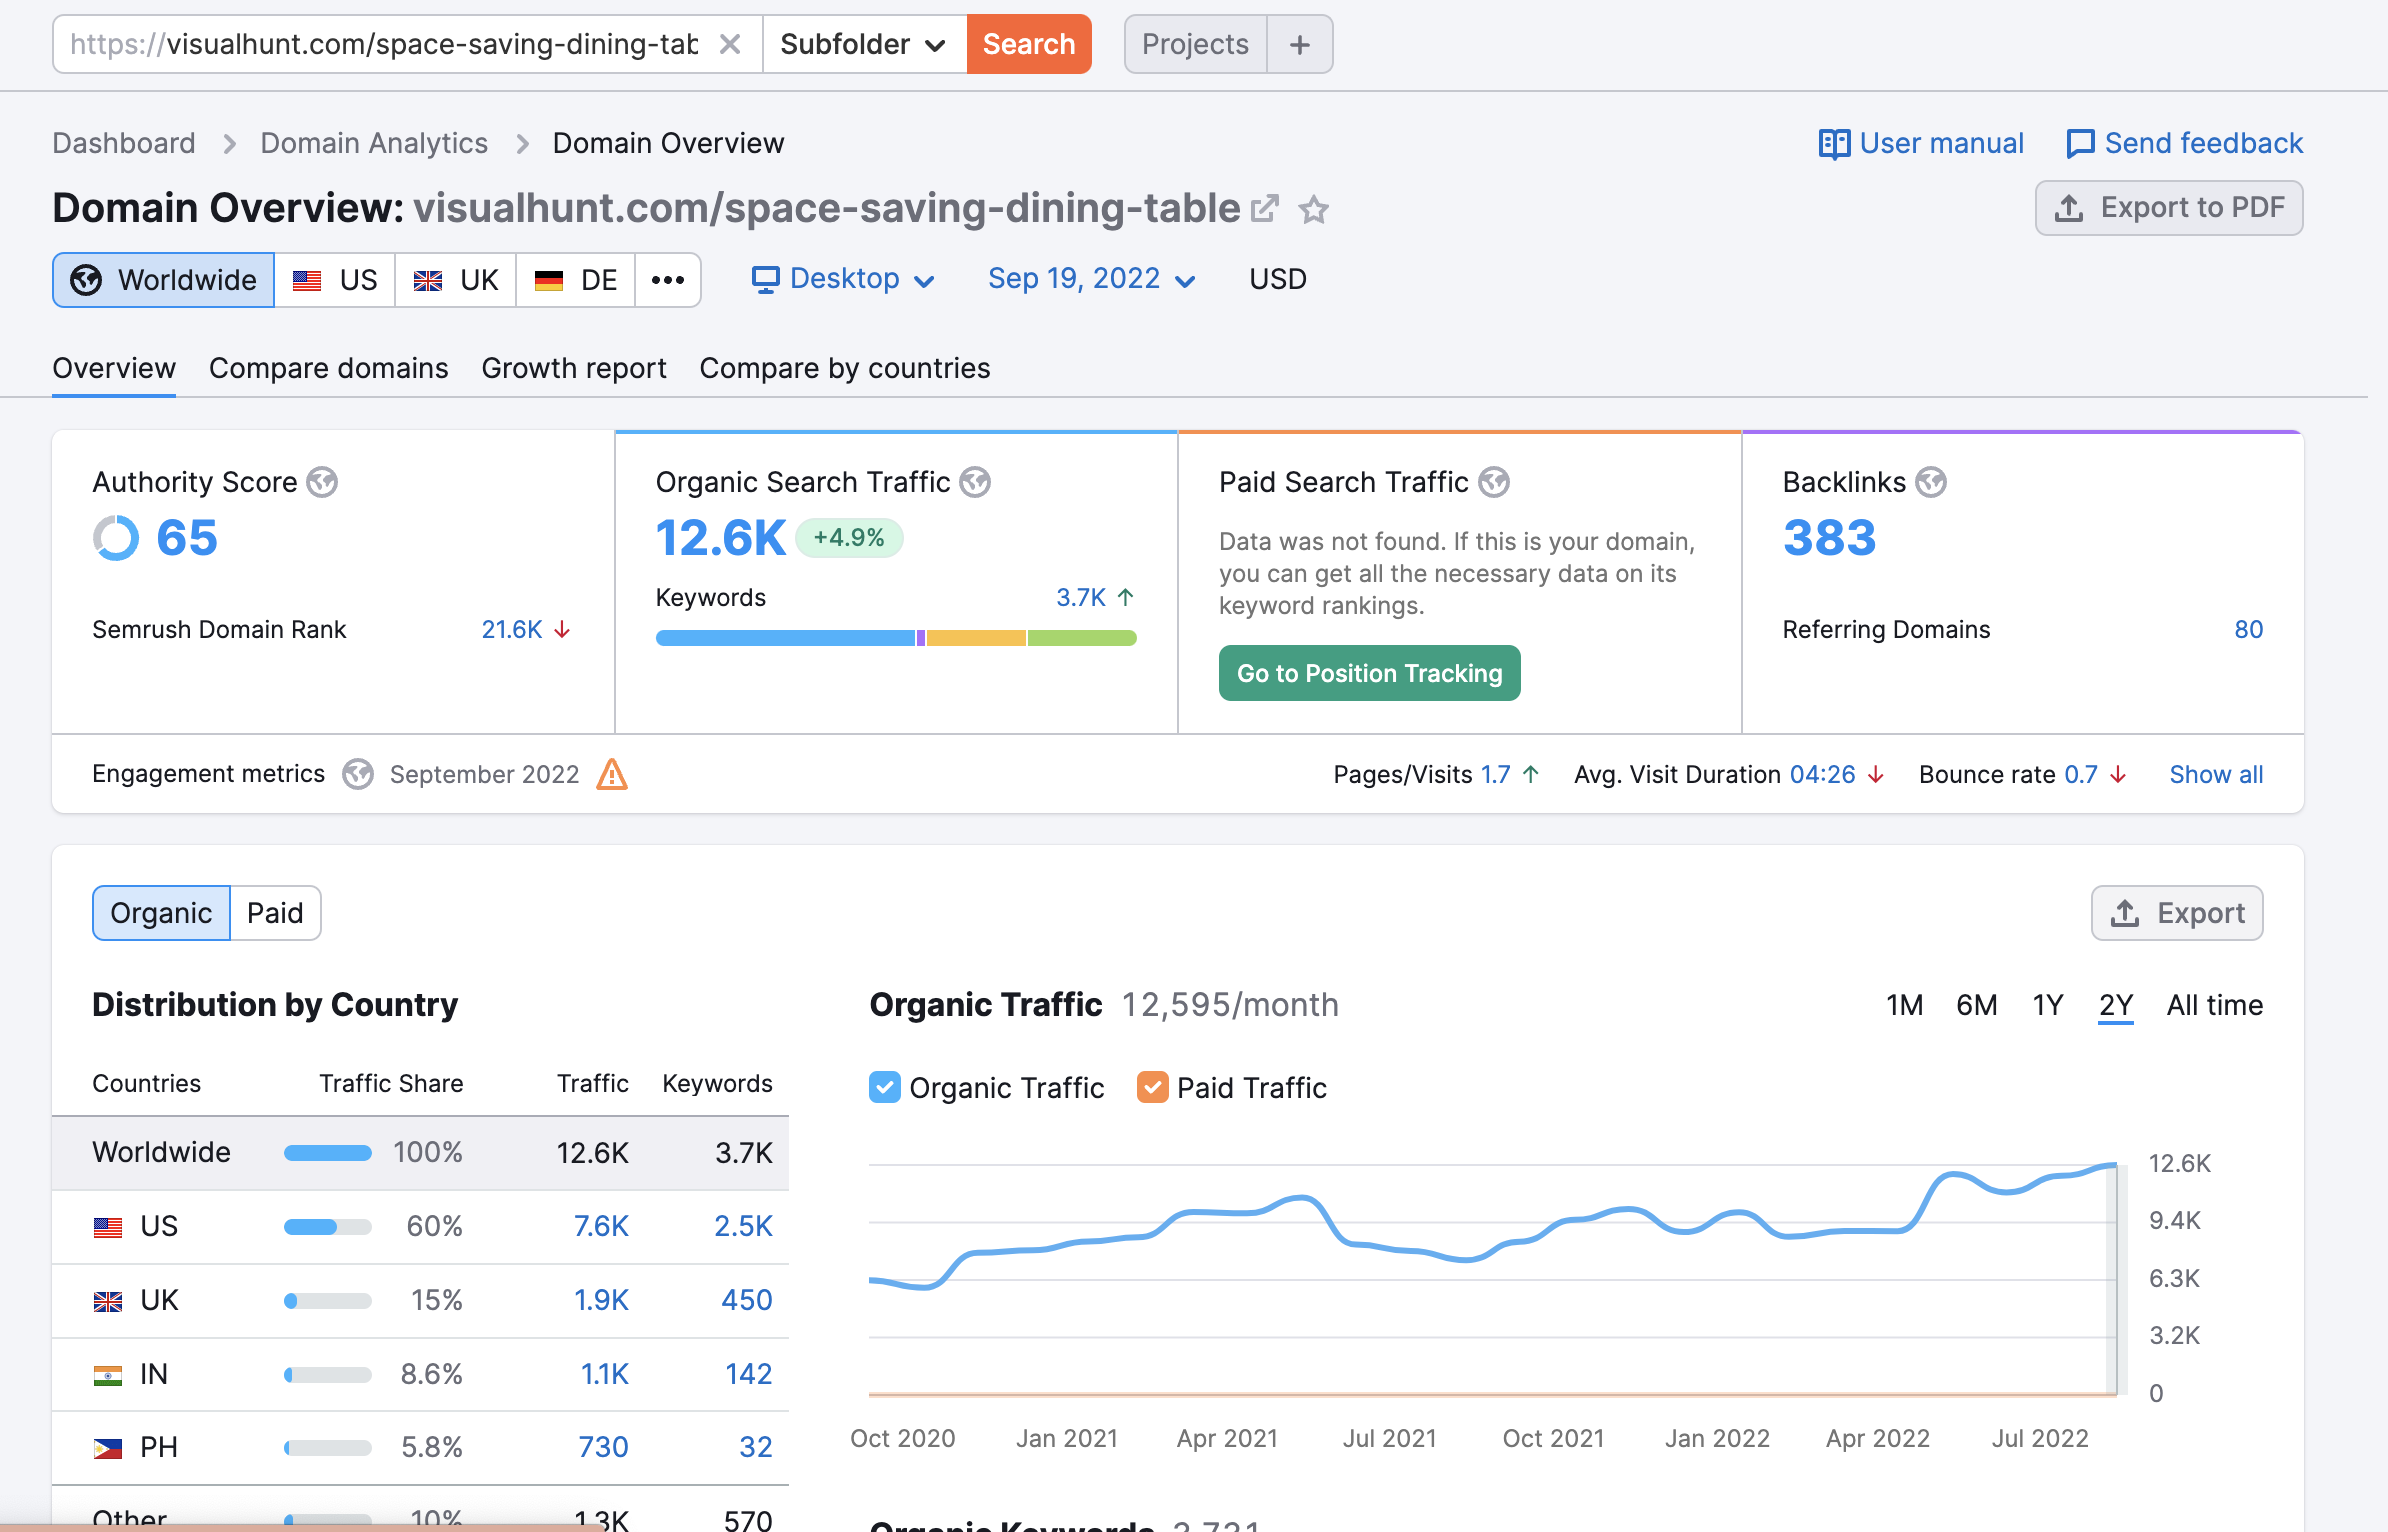Click the orange warning triangle icon
Screen dimensions: 2388x1532
tap(612, 774)
